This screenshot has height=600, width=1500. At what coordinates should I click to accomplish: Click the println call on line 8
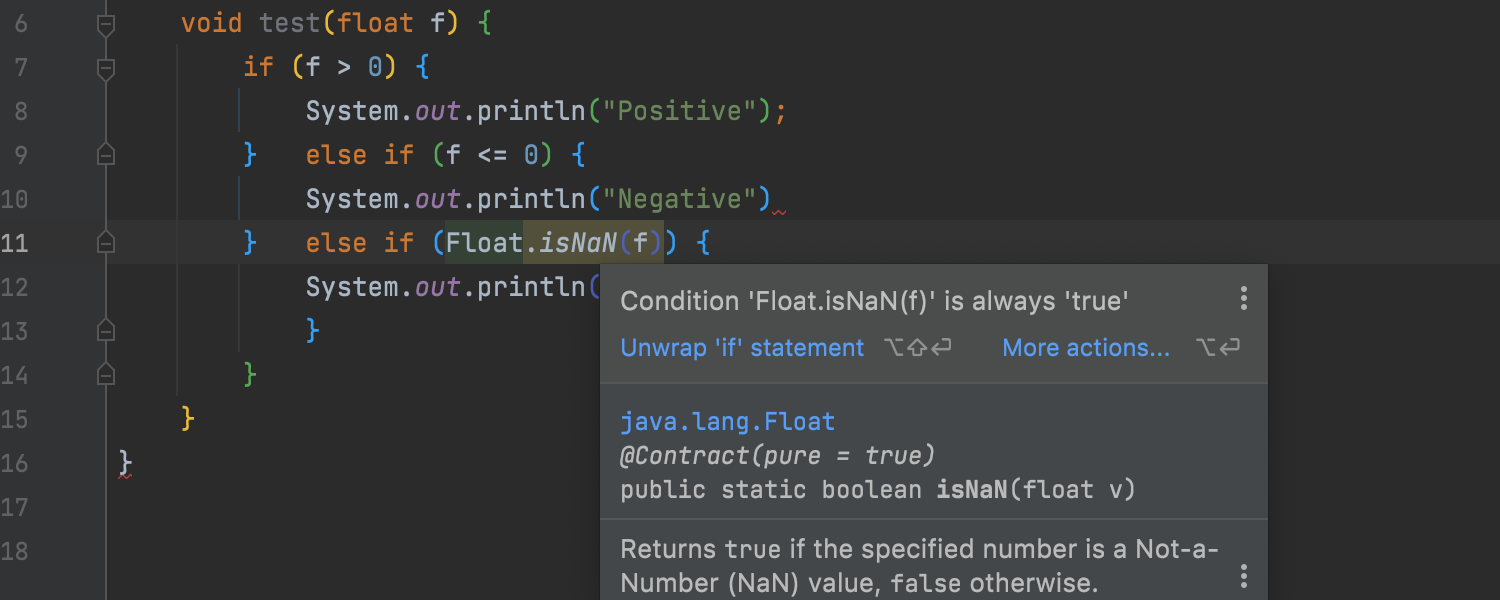(x=531, y=111)
